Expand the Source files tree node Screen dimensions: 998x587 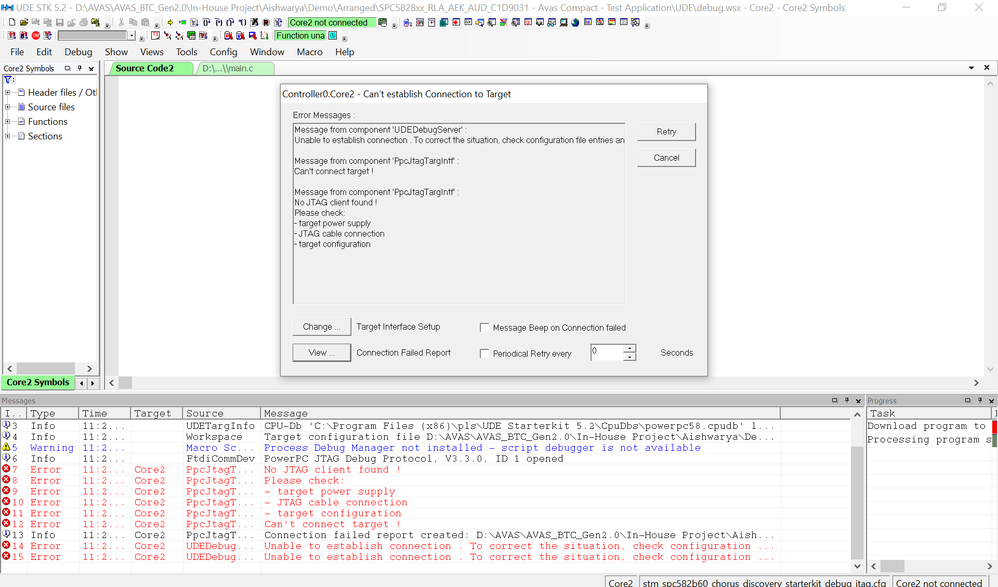tap(8, 107)
